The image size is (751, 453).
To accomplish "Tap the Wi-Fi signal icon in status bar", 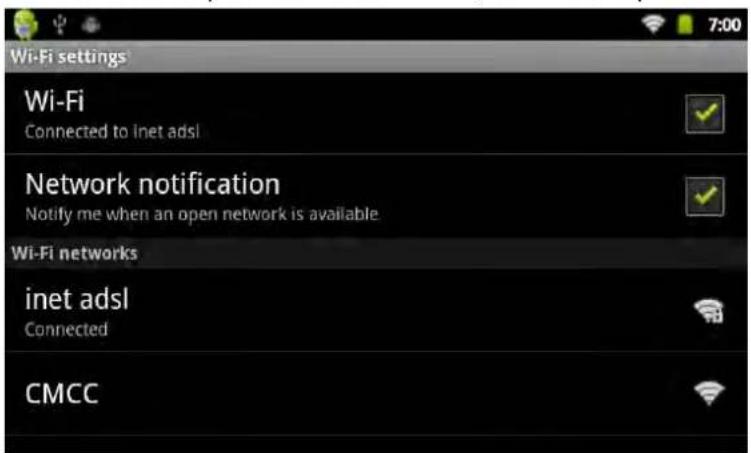I will (x=653, y=23).
